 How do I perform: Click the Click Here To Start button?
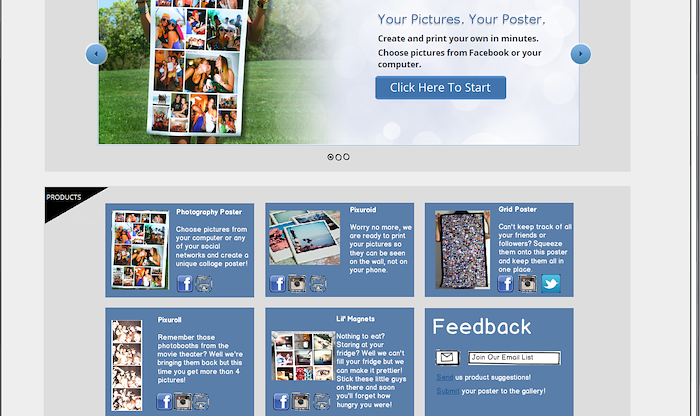point(441,87)
